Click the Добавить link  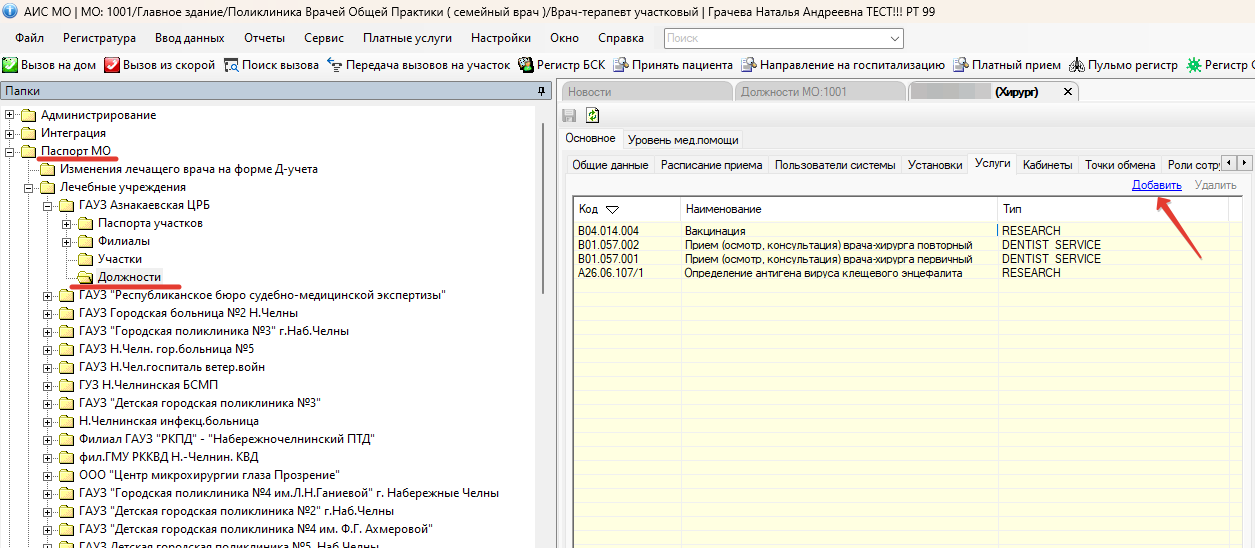coord(1157,185)
